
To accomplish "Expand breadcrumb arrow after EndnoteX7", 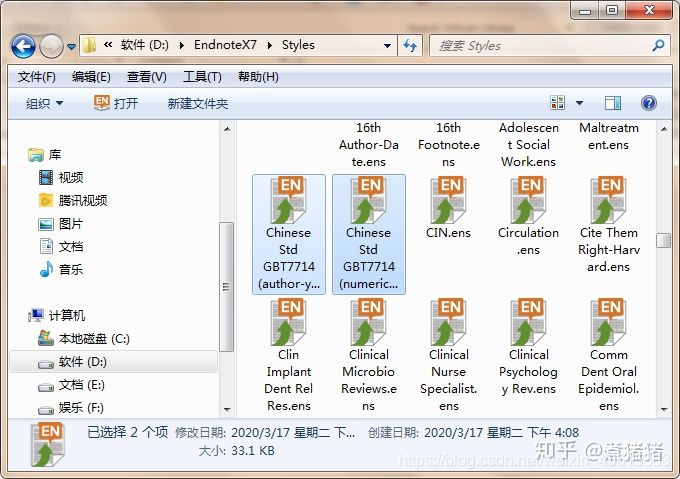I will pos(269,45).
